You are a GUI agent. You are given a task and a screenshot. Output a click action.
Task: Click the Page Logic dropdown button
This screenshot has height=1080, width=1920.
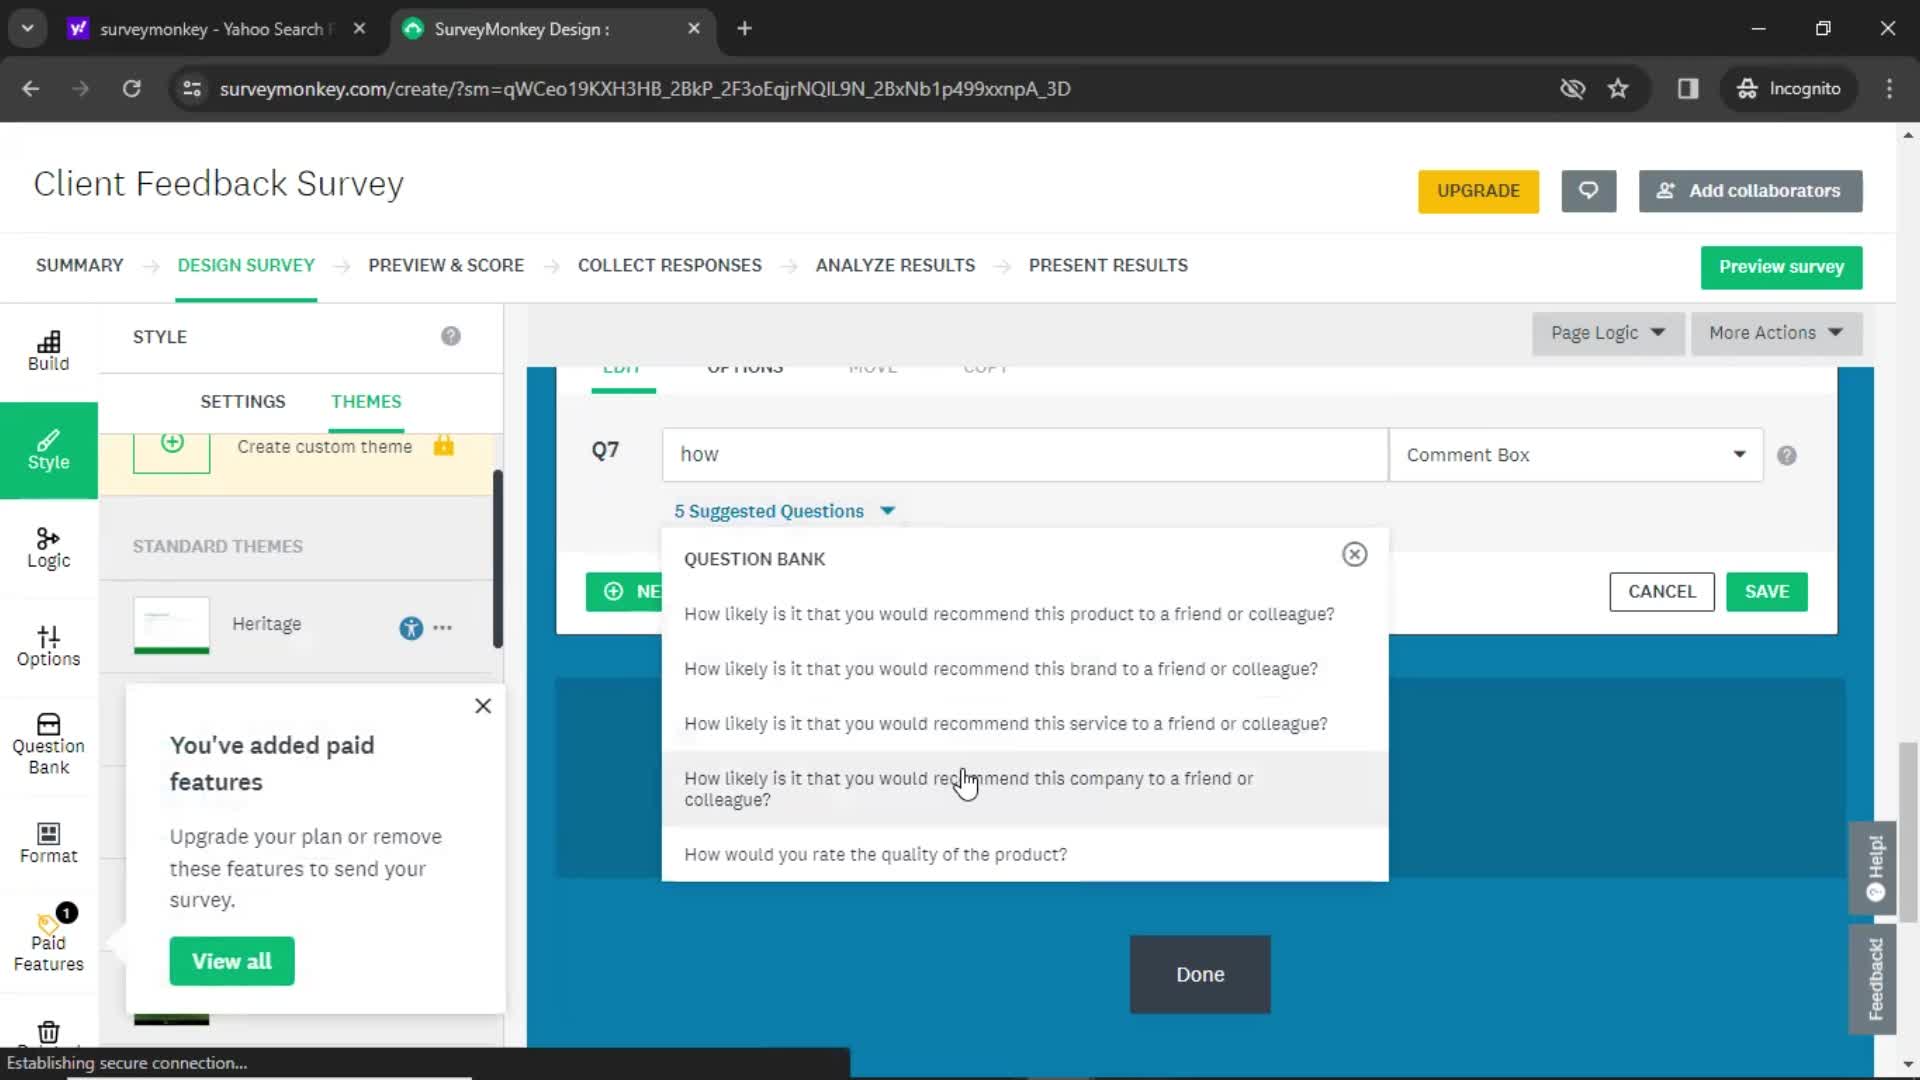point(1606,332)
